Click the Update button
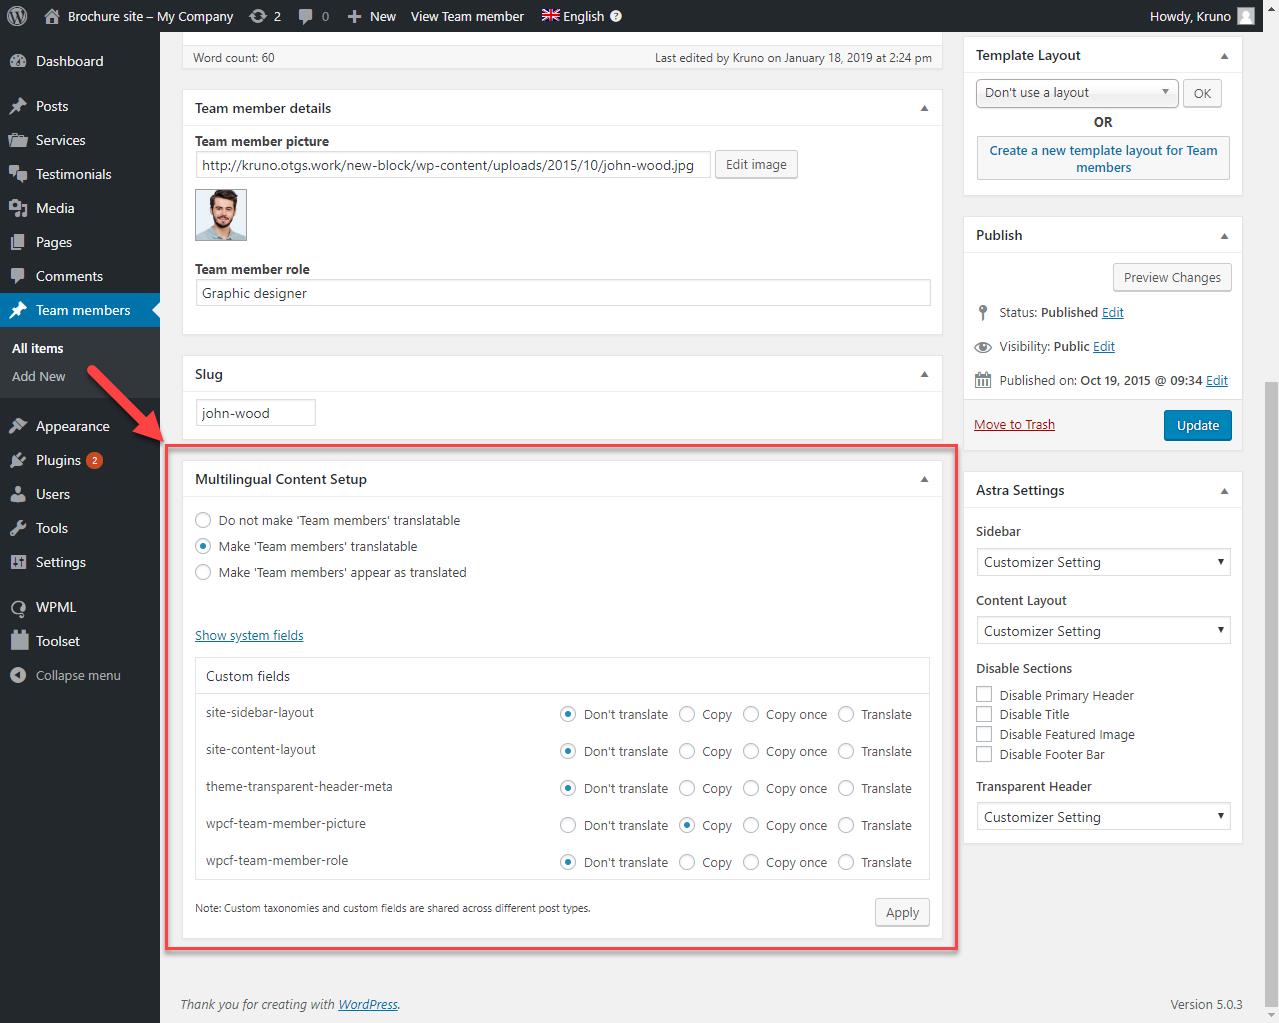This screenshot has width=1279, height=1023. click(x=1197, y=425)
